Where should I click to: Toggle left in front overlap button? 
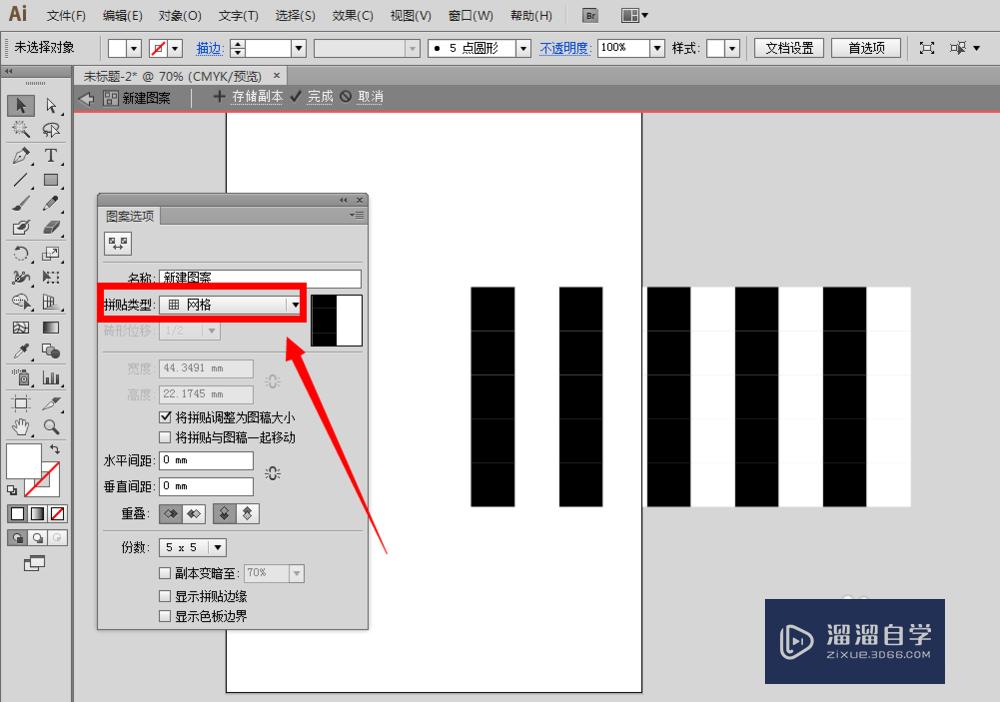[170, 514]
